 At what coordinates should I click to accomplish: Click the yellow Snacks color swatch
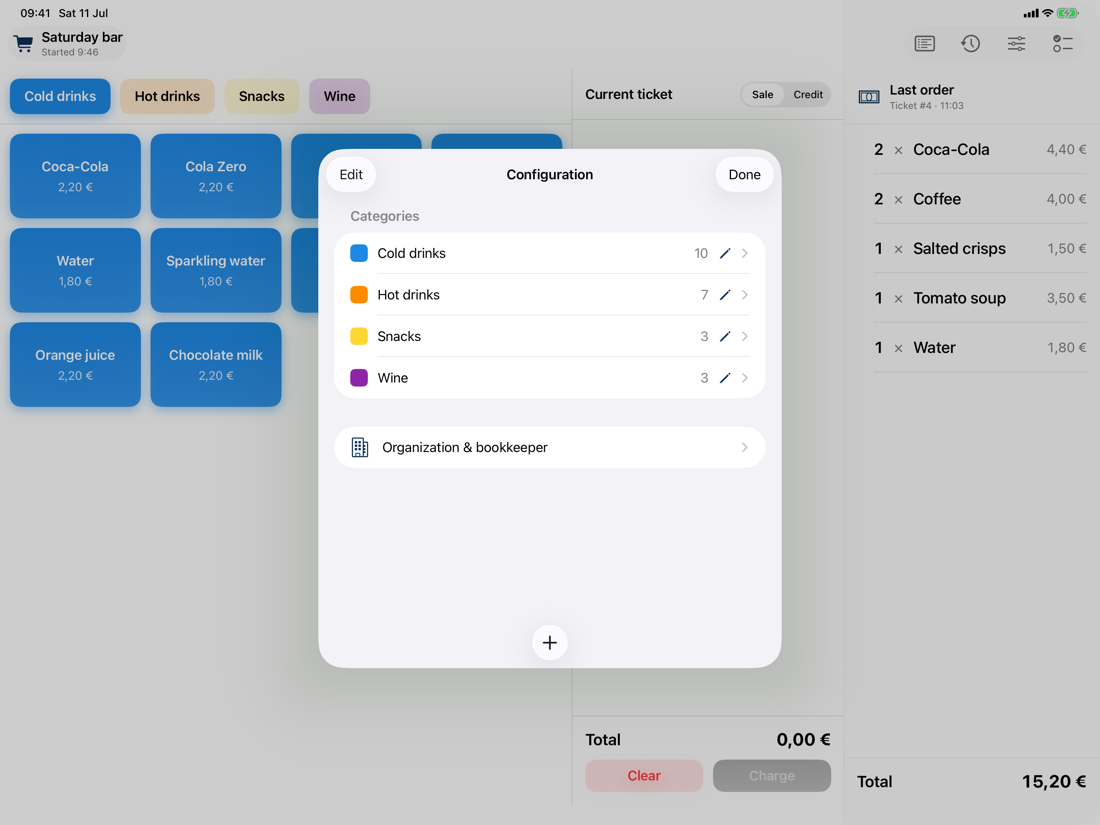tap(359, 336)
